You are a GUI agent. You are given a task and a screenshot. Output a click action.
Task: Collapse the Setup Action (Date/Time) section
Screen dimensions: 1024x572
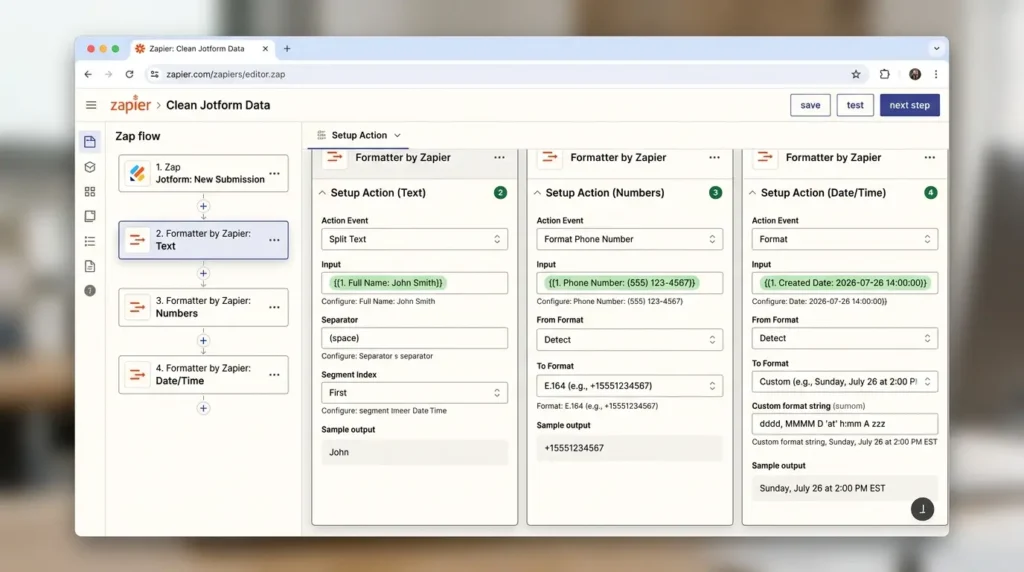(x=752, y=193)
